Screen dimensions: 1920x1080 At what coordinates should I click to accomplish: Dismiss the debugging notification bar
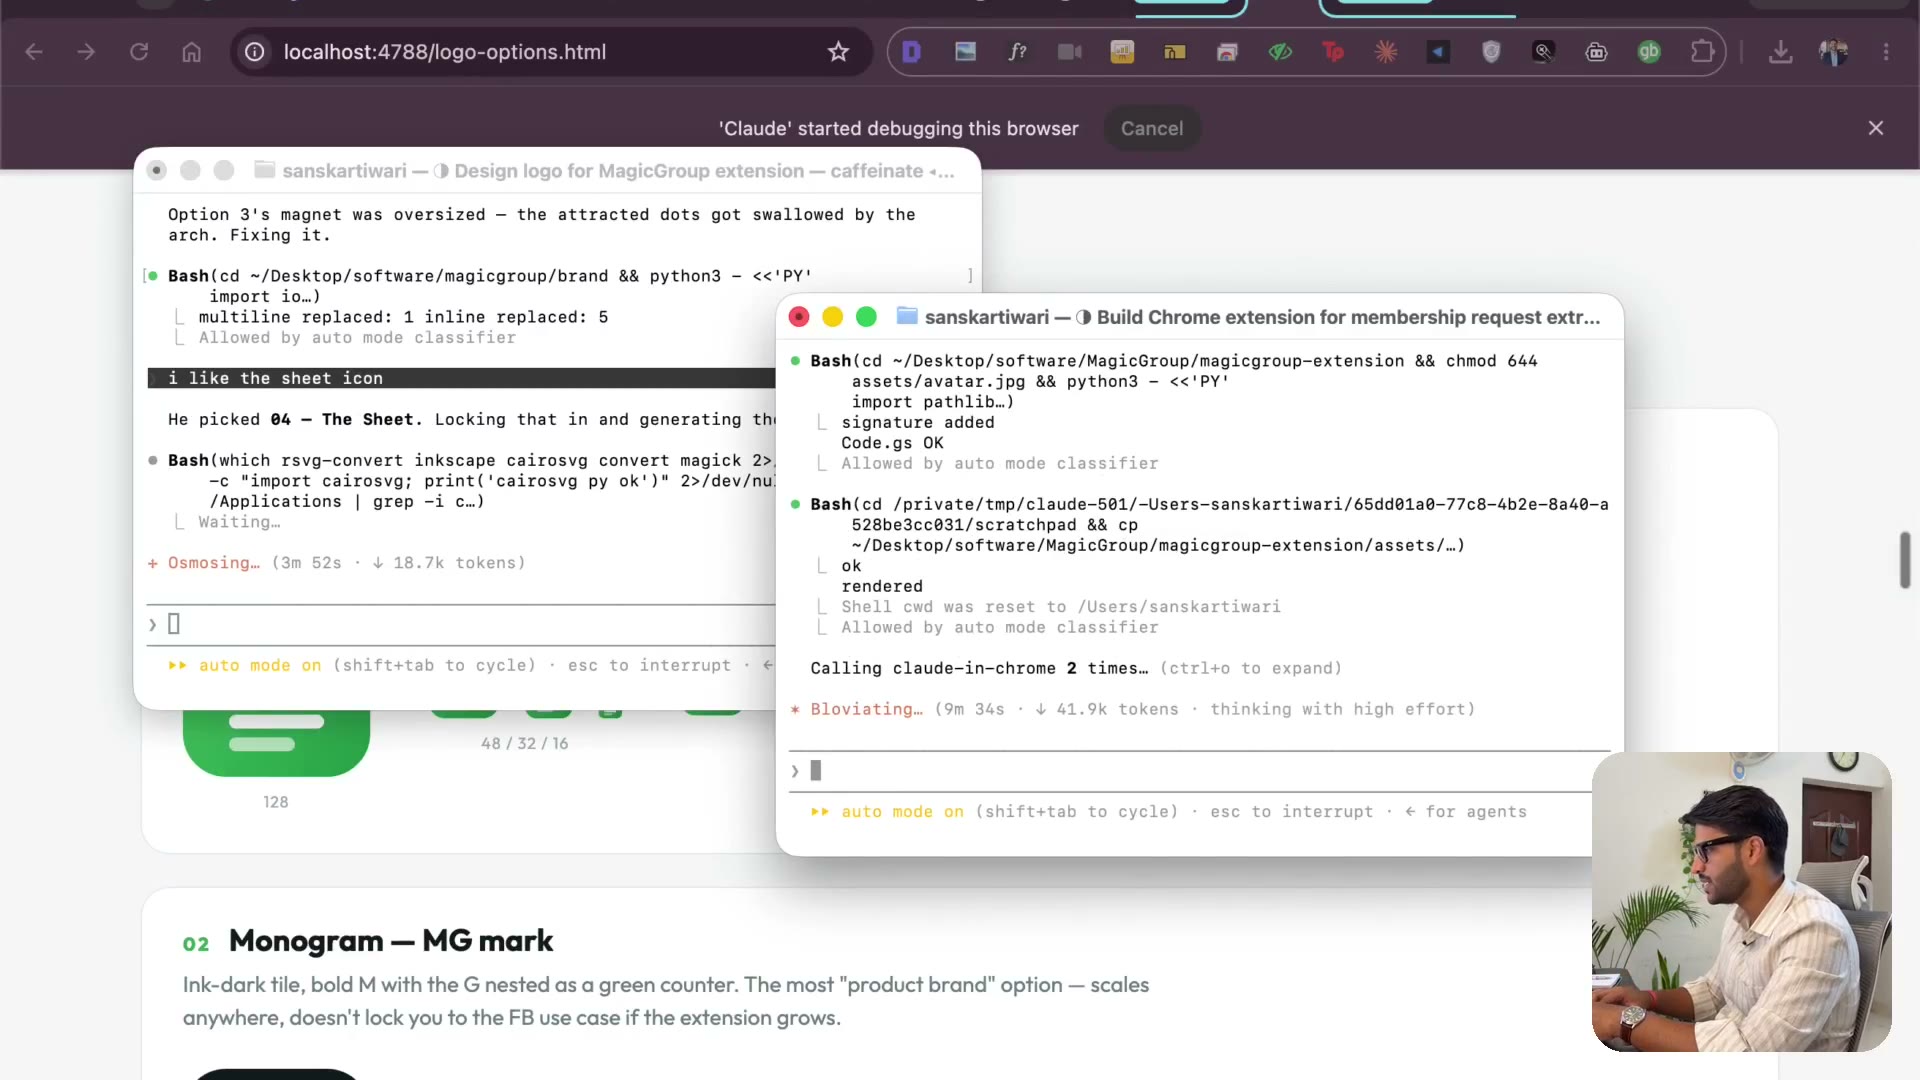[x=1876, y=128]
